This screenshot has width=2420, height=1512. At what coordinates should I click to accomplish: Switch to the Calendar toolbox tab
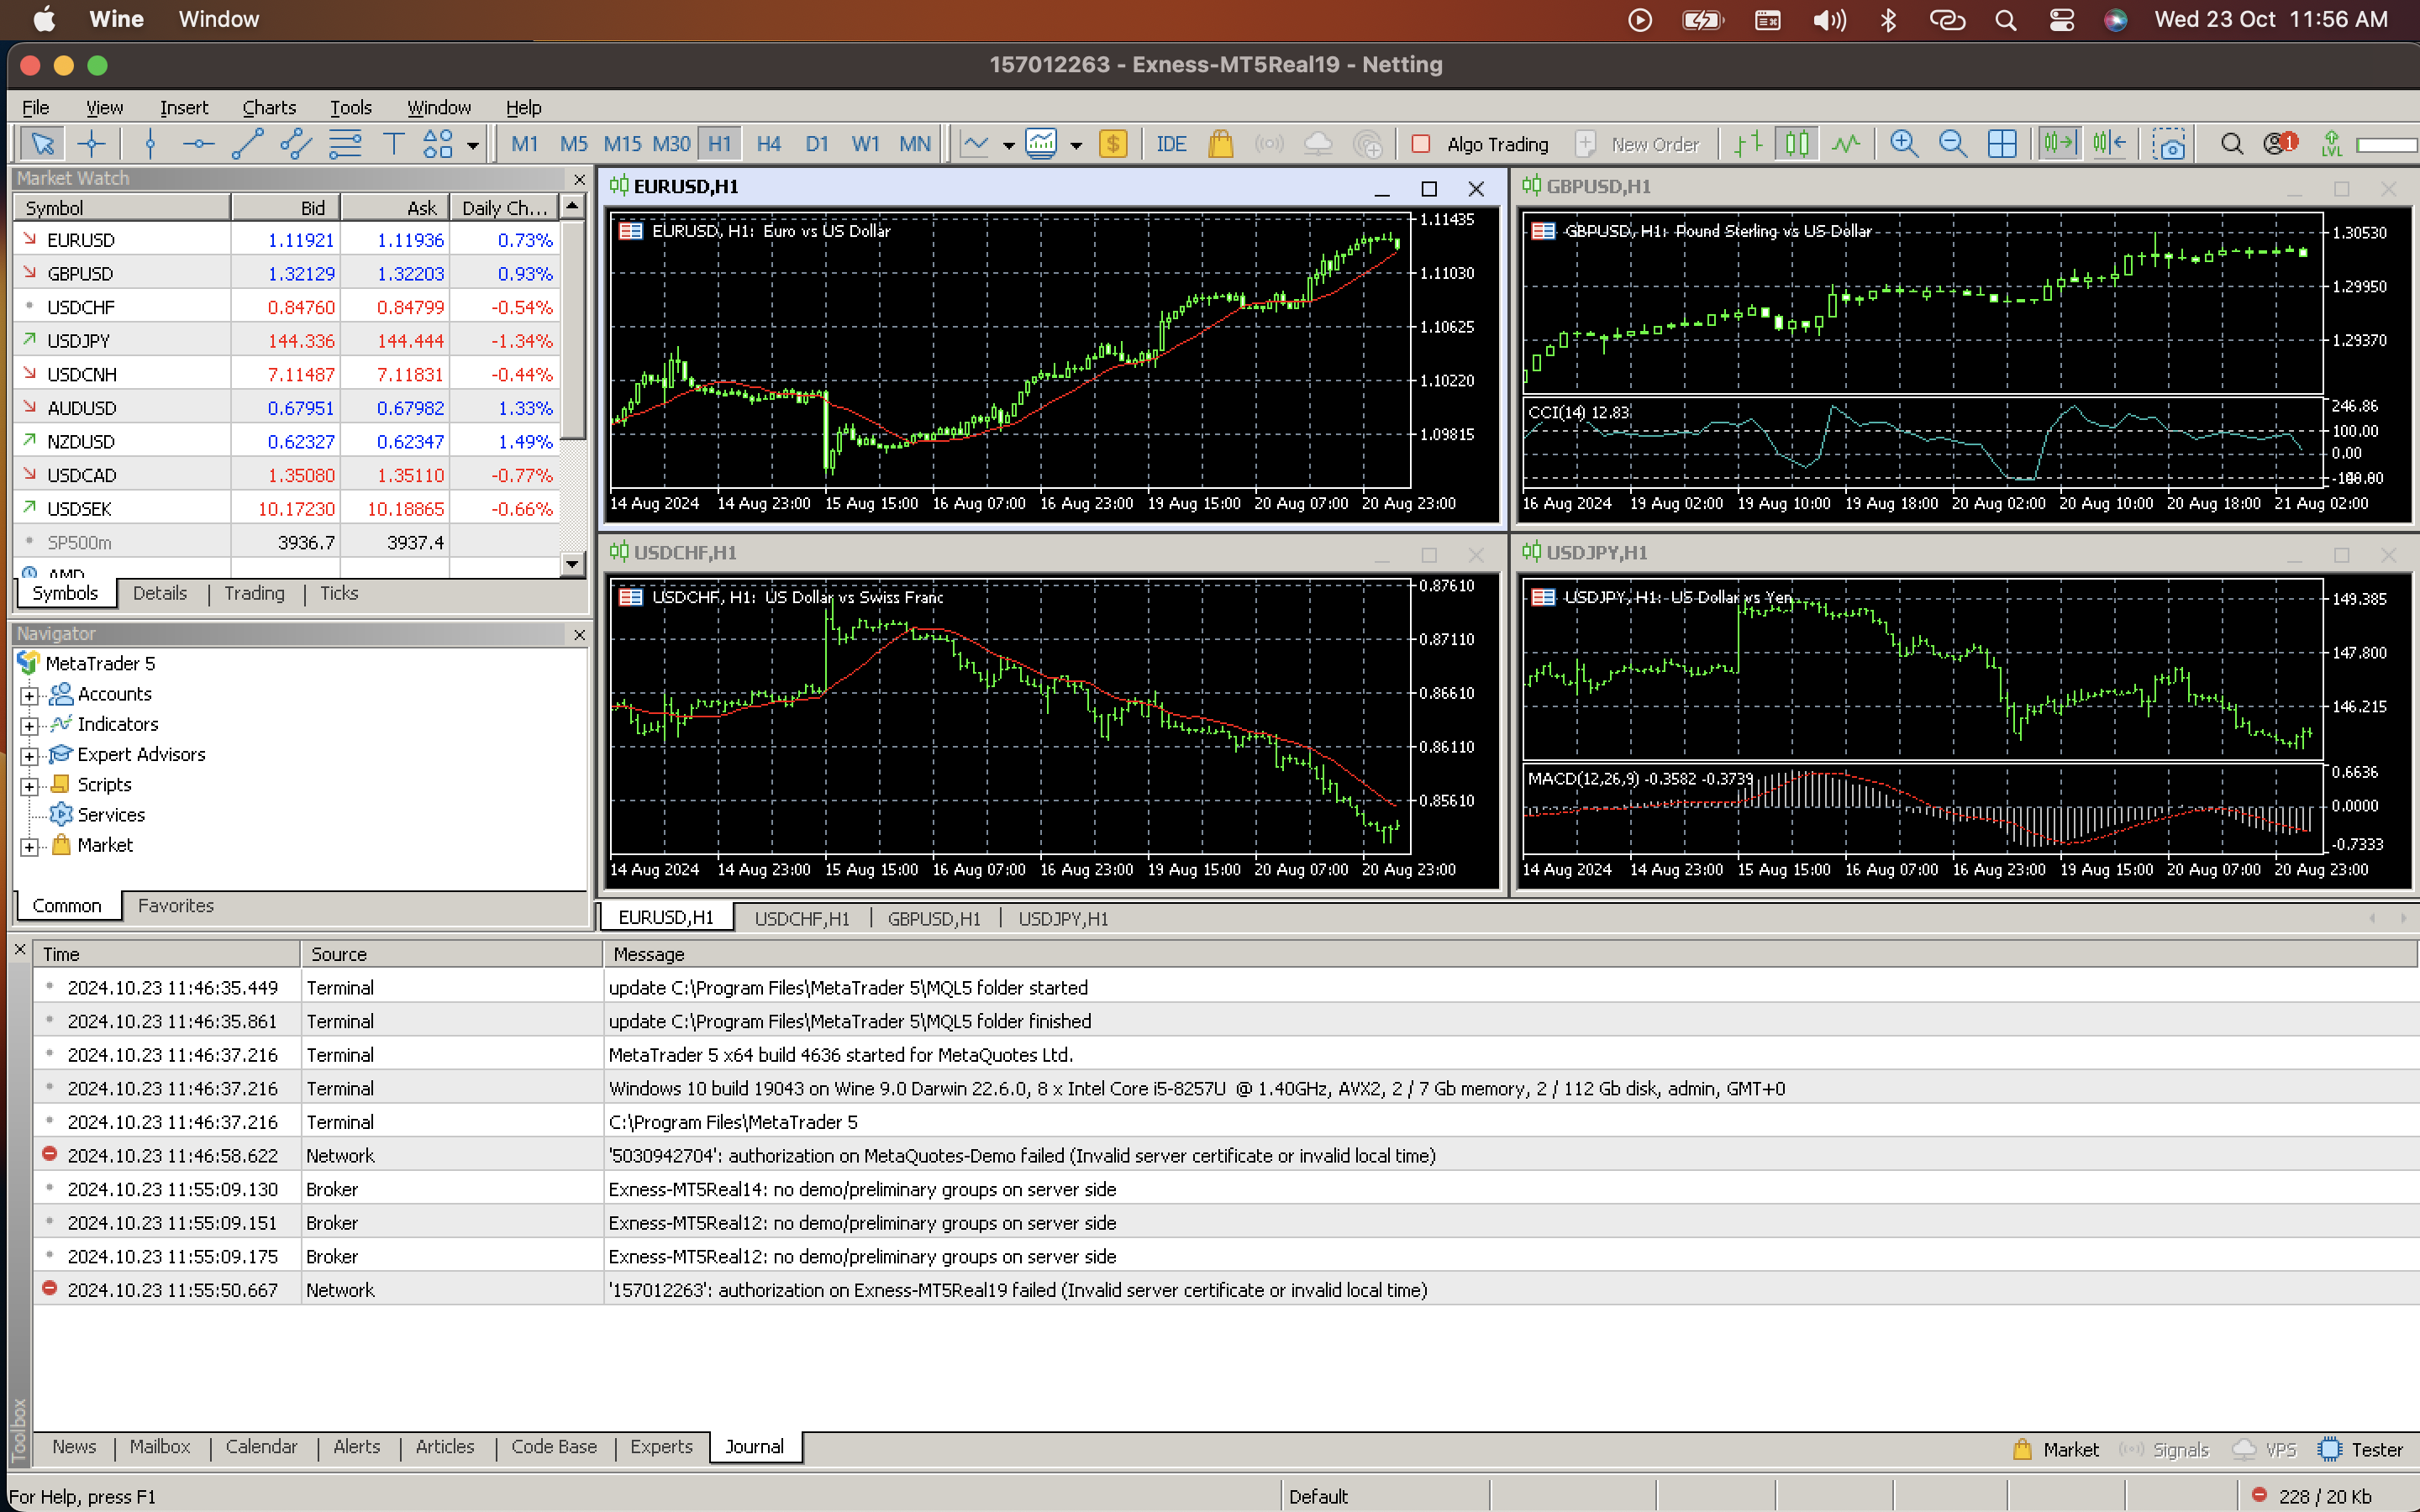(261, 1446)
